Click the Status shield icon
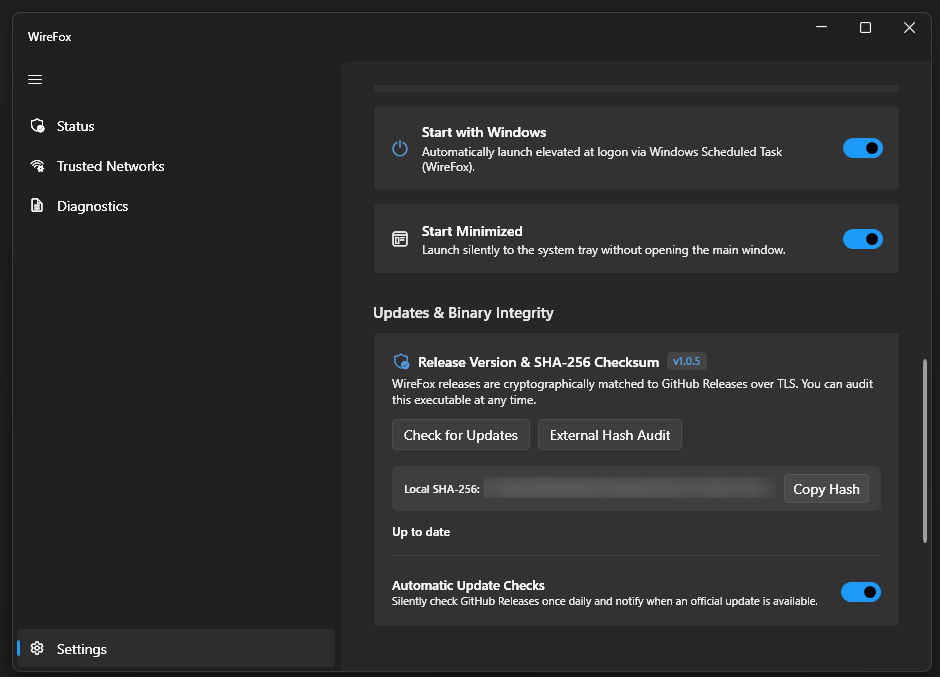Screen dimensions: 940x681 (x=37, y=126)
